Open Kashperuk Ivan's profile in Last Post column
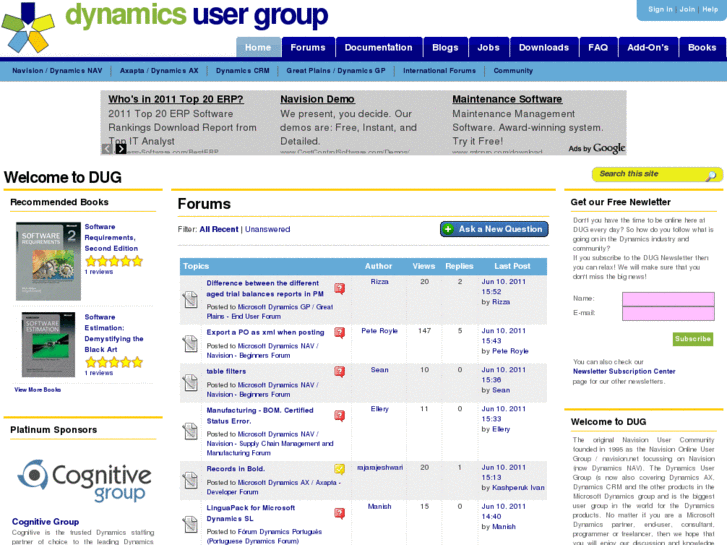 518,487
